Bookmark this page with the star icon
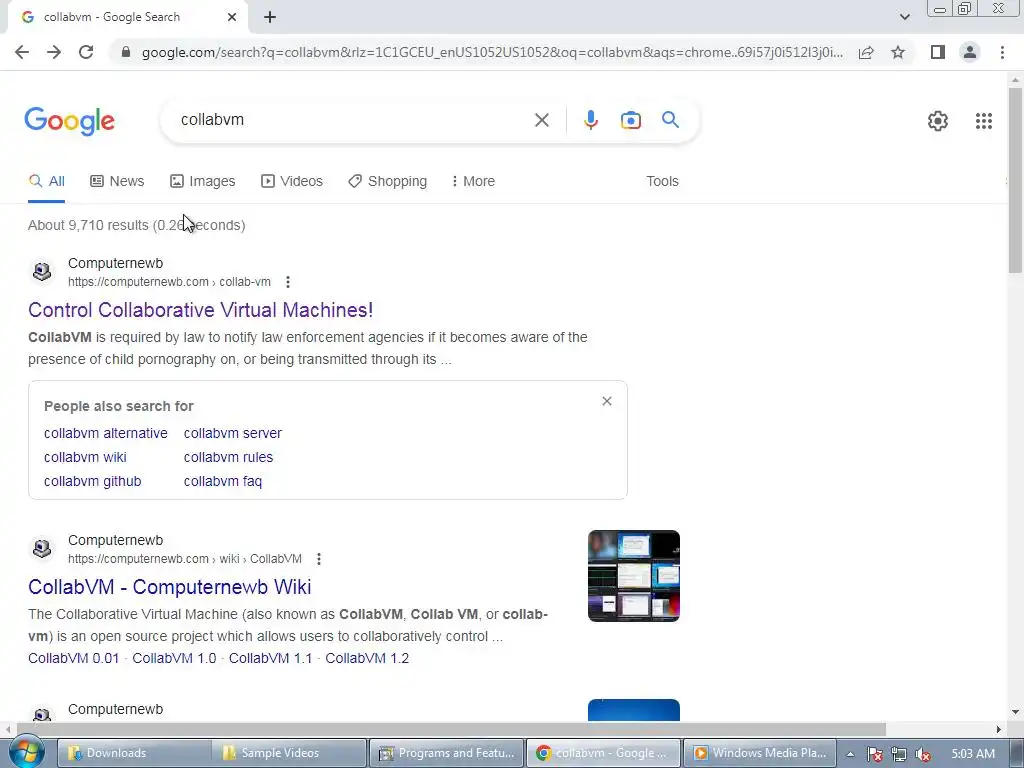Screen dimensions: 1024x768 [898, 52]
